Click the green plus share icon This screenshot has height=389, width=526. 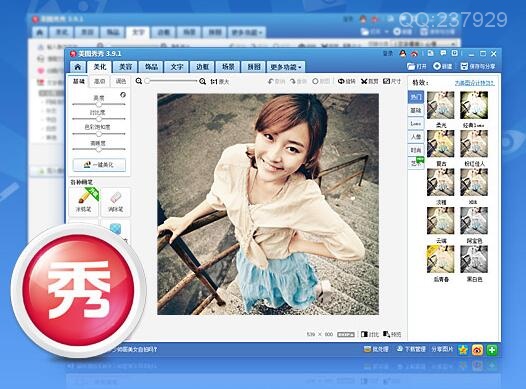(492, 350)
